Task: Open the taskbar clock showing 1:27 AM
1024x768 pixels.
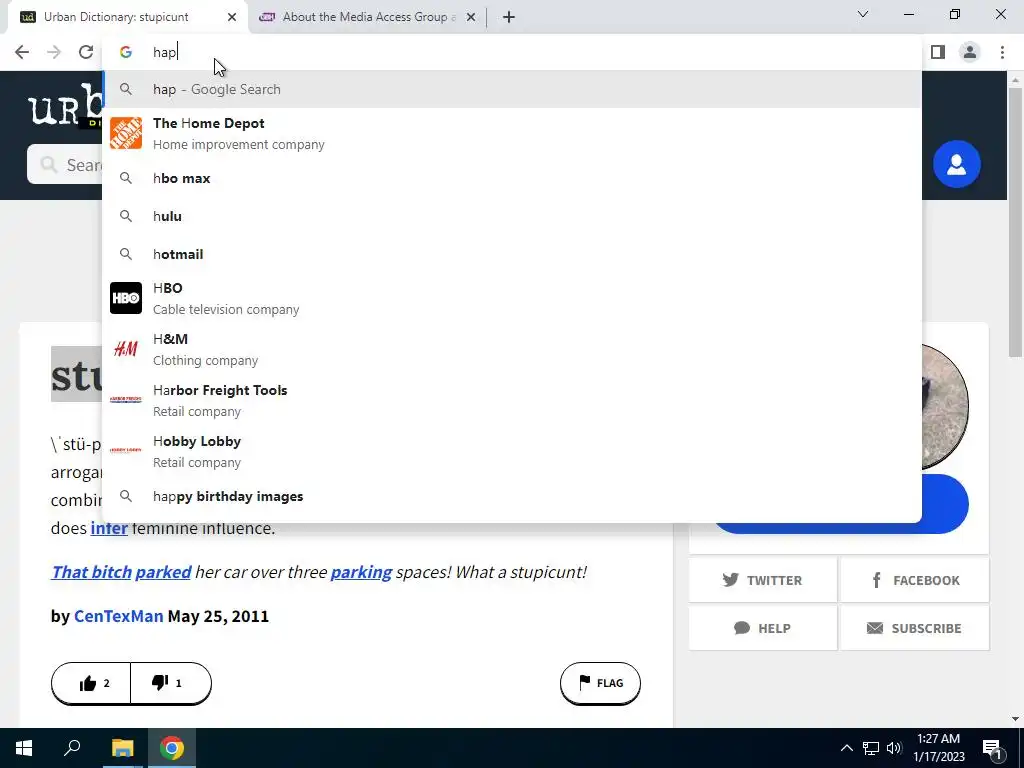Action: tap(939, 748)
